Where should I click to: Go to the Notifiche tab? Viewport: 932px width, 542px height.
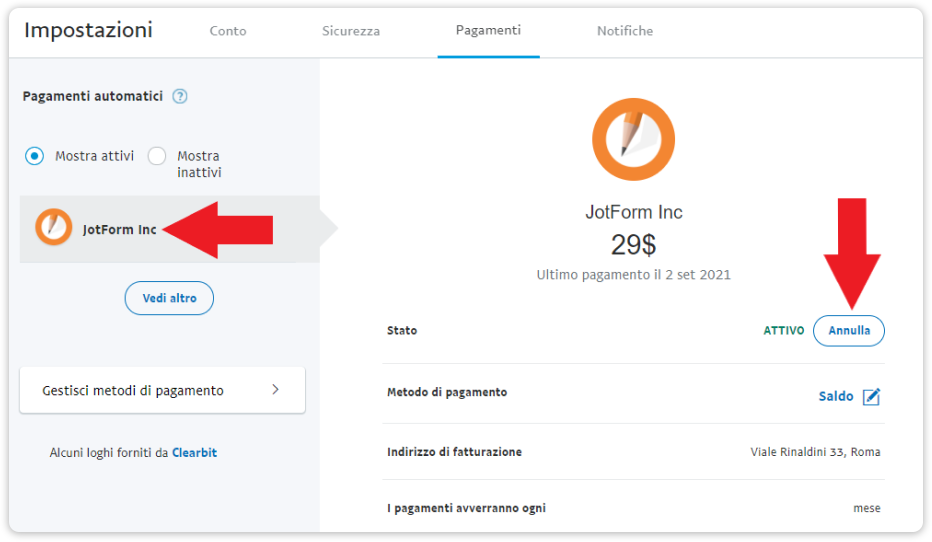click(625, 31)
